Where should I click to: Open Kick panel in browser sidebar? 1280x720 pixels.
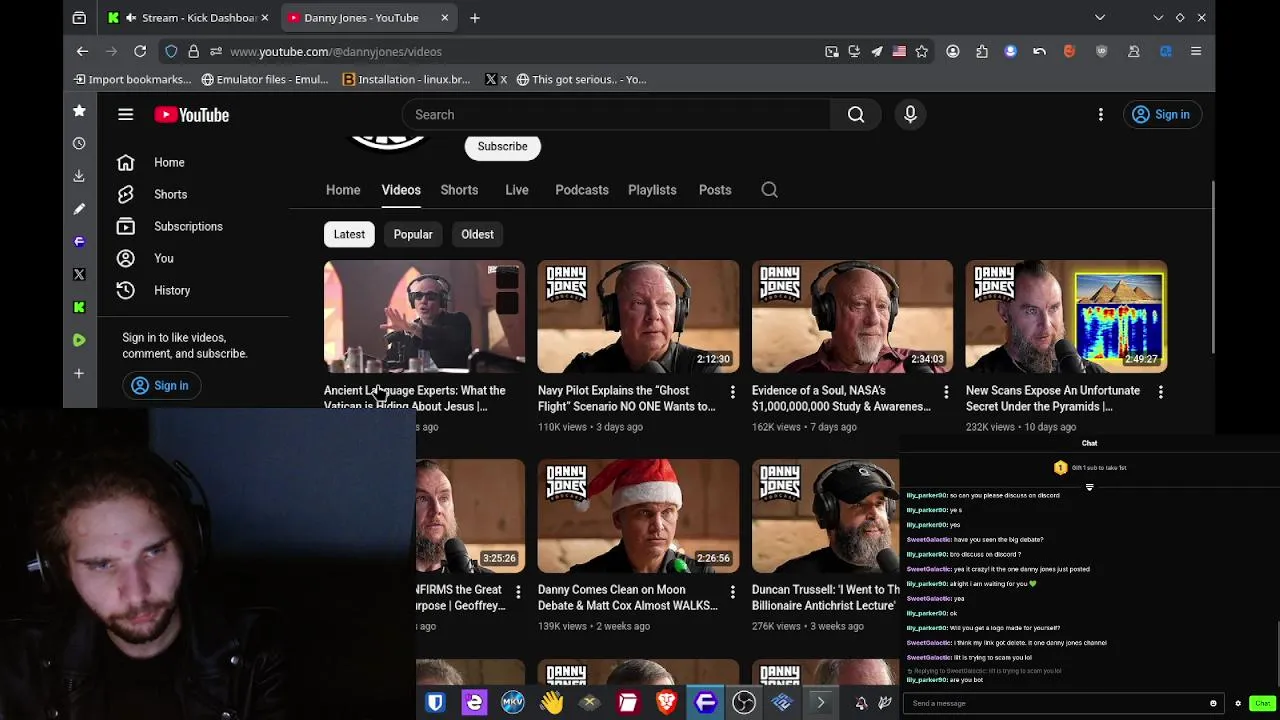79,307
